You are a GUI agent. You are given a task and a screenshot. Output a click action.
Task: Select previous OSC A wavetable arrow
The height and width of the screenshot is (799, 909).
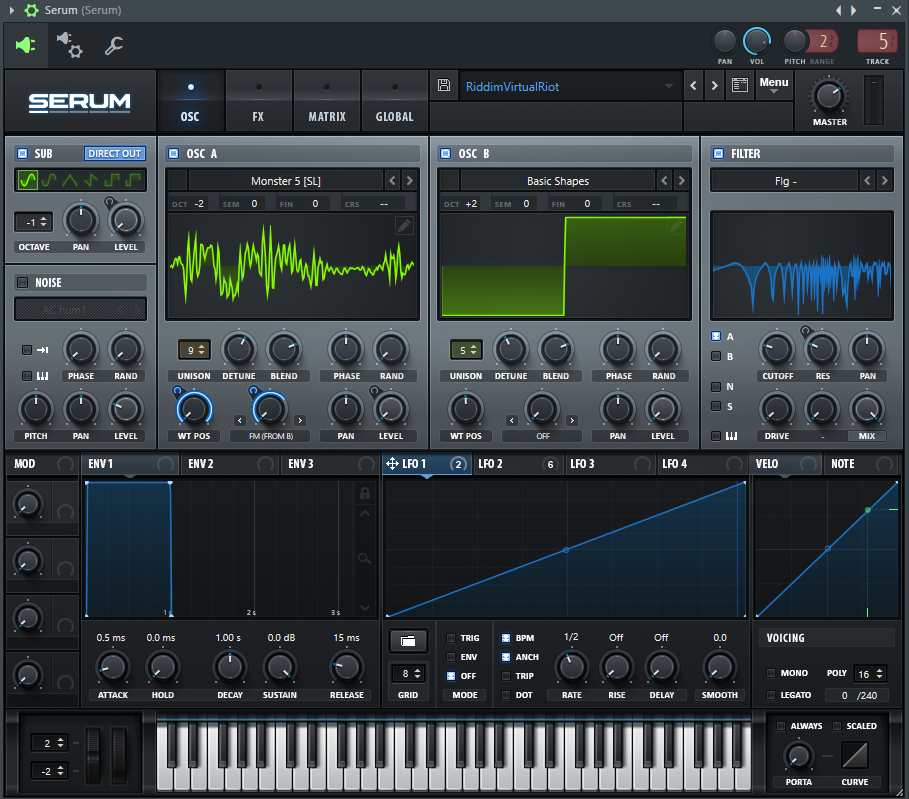pyautogui.click(x=392, y=181)
